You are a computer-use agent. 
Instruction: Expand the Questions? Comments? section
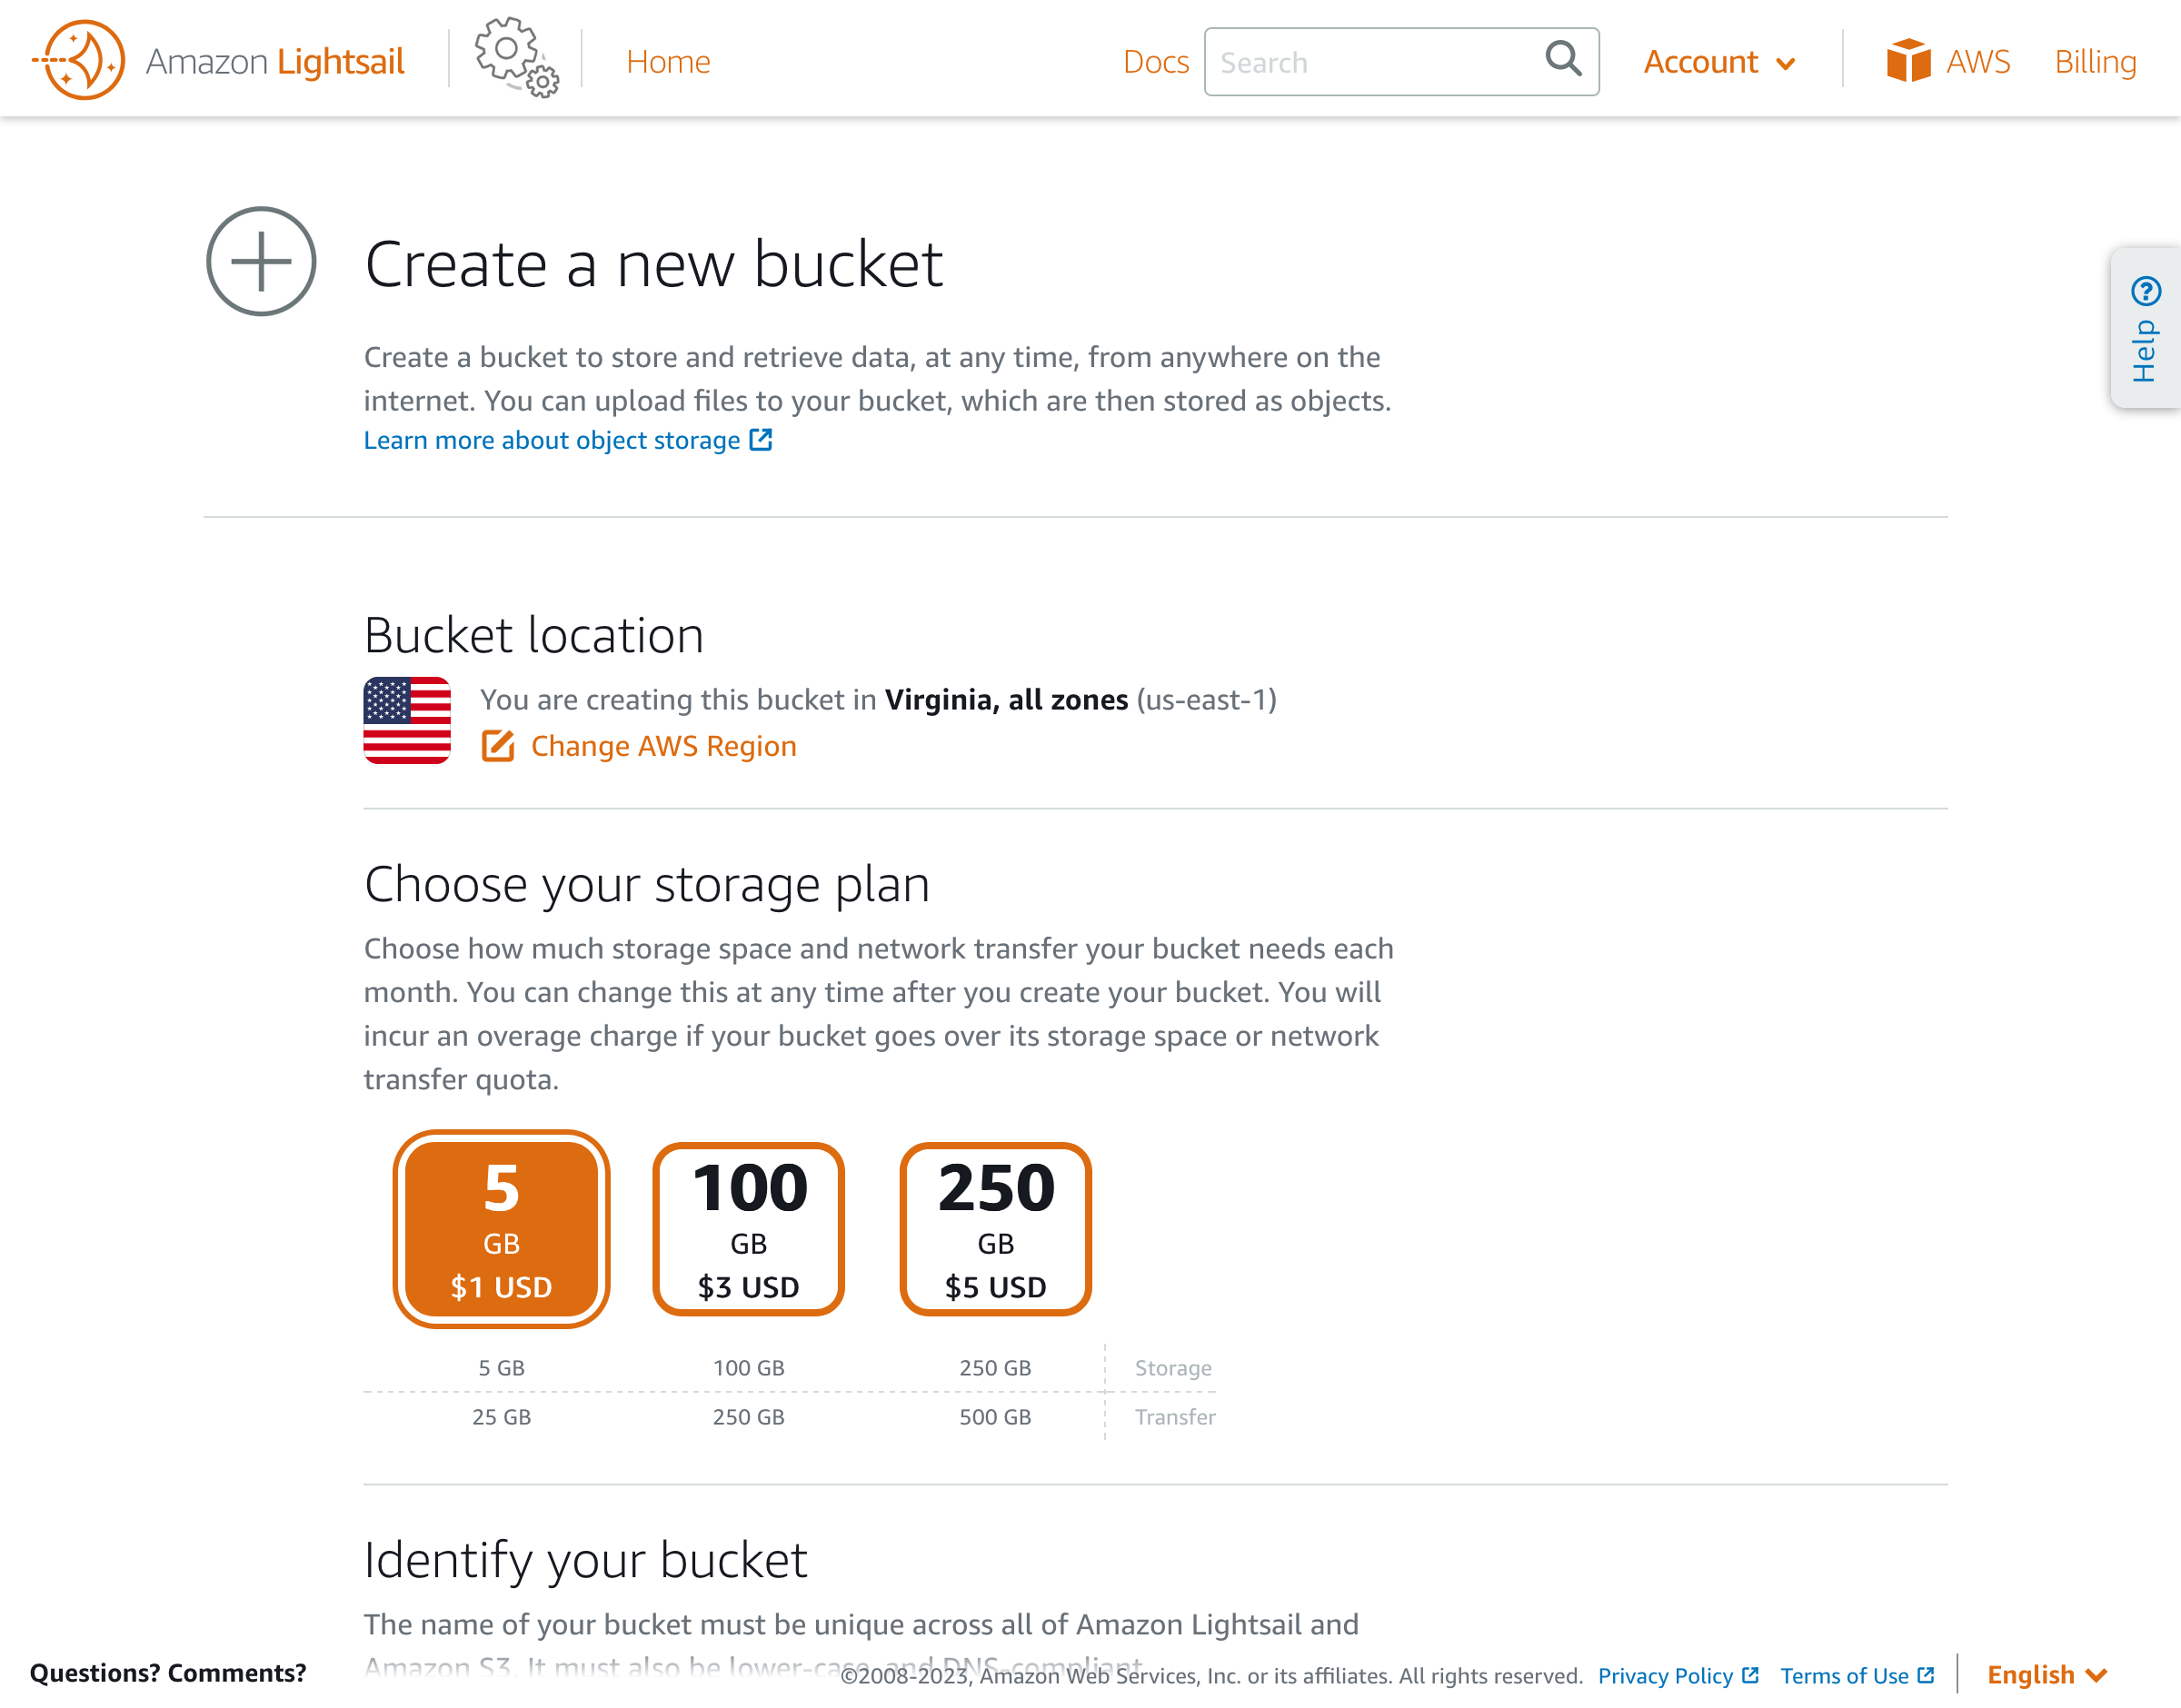pos(166,1672)
